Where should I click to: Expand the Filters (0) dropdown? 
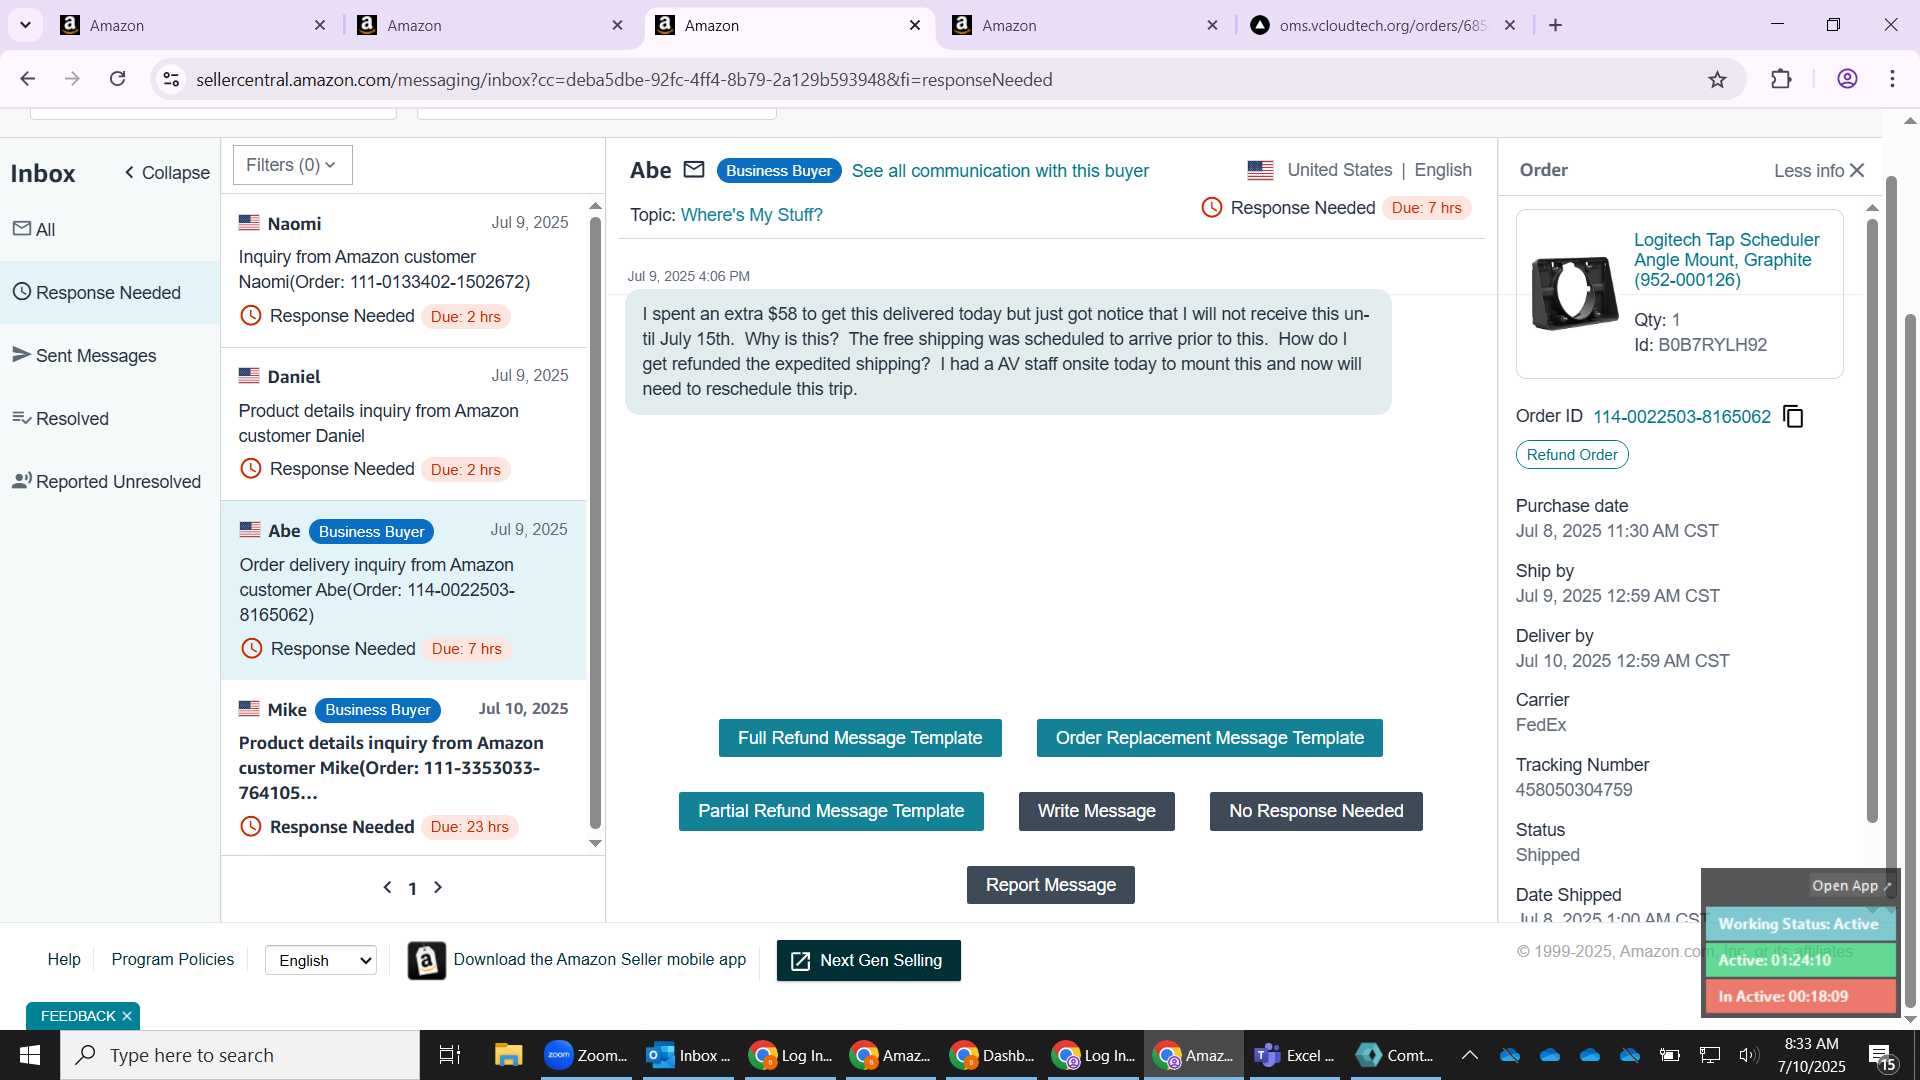point(292,165)
